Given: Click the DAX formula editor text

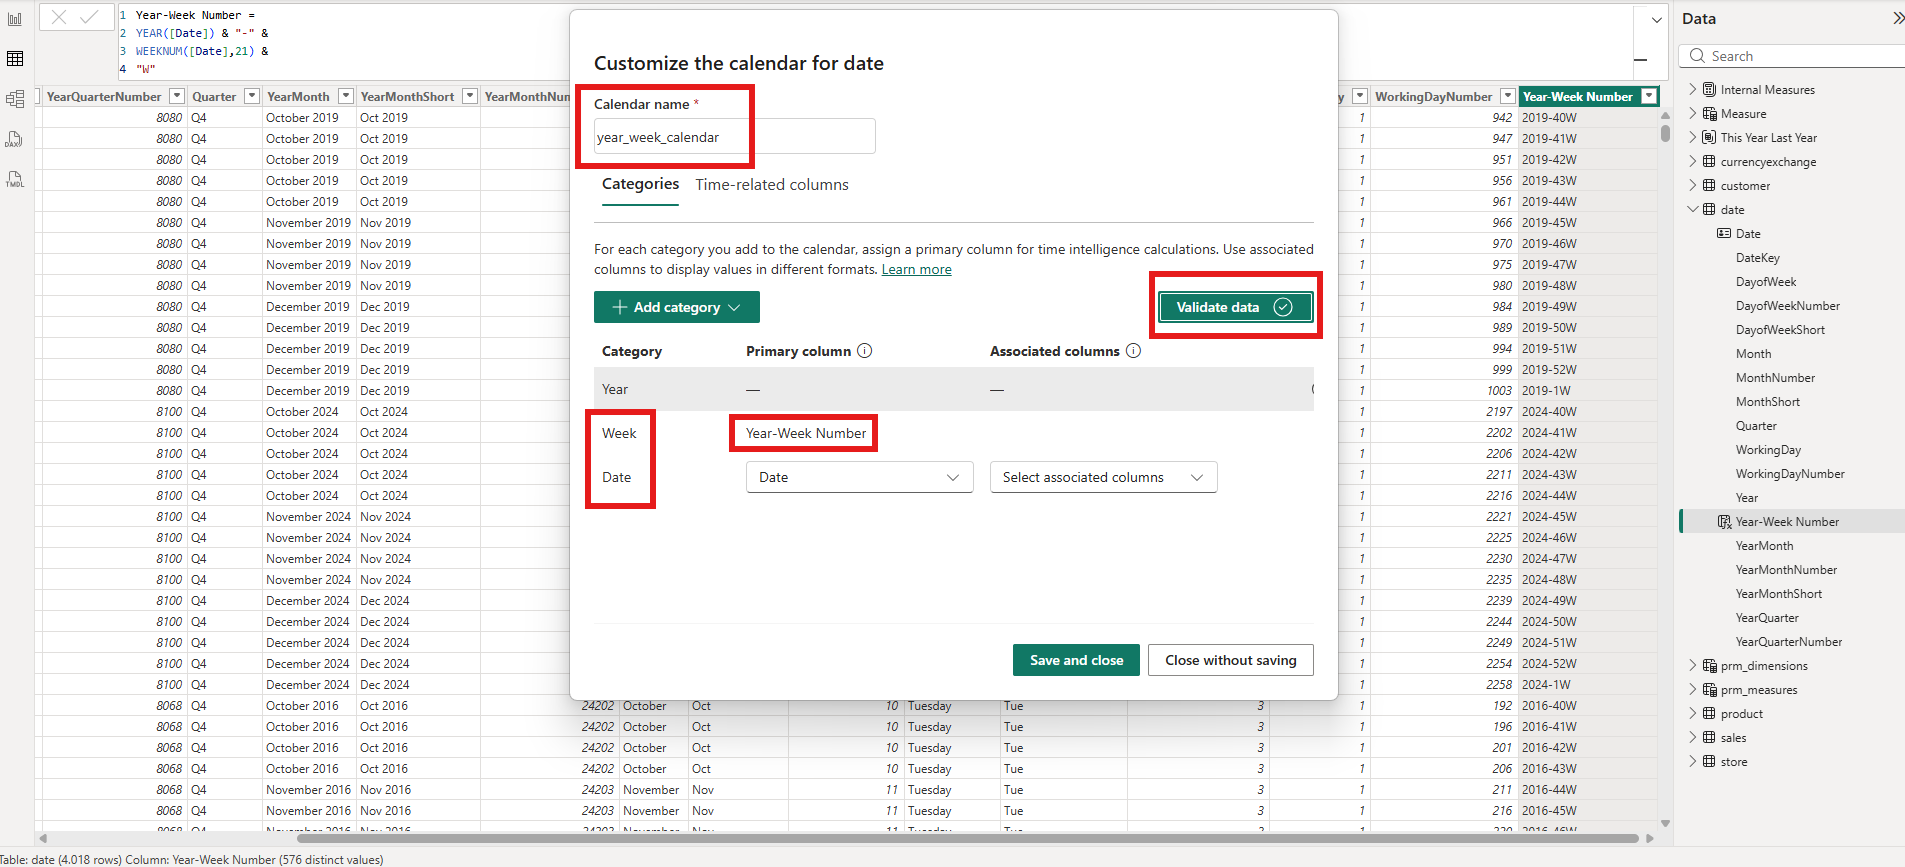Looking at the screenshot, I should point(202,42).
